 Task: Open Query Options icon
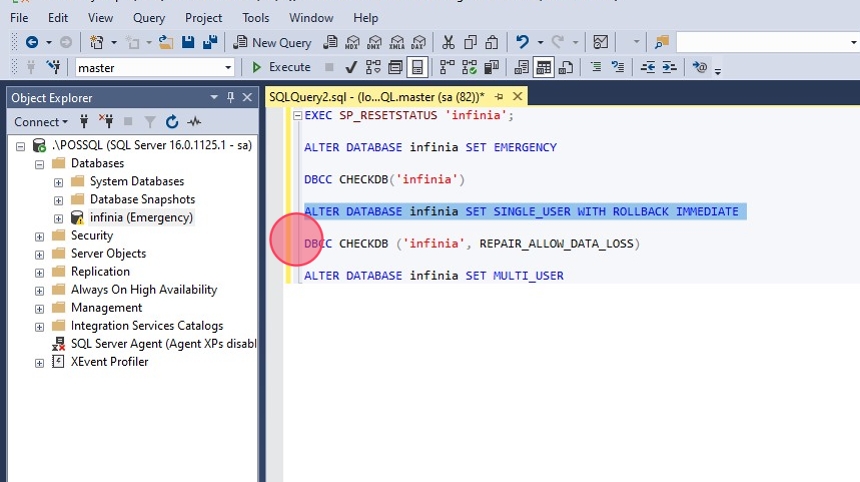click(395, 67)
